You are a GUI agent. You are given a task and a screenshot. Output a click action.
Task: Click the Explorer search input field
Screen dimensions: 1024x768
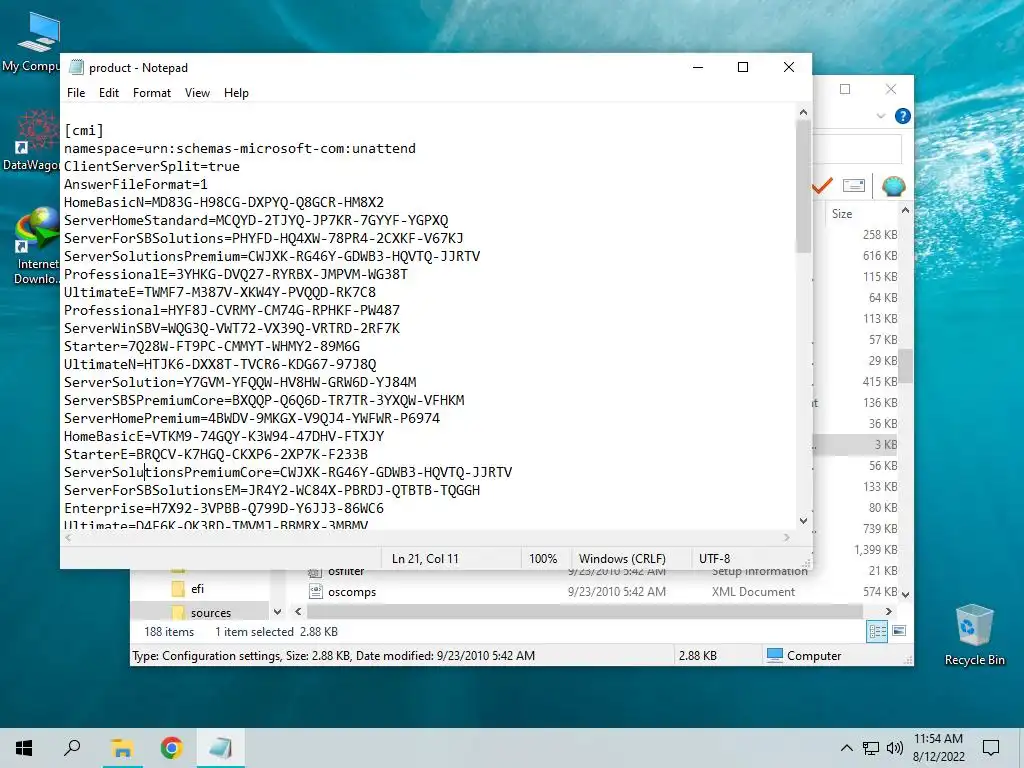[x=857, y=149]
